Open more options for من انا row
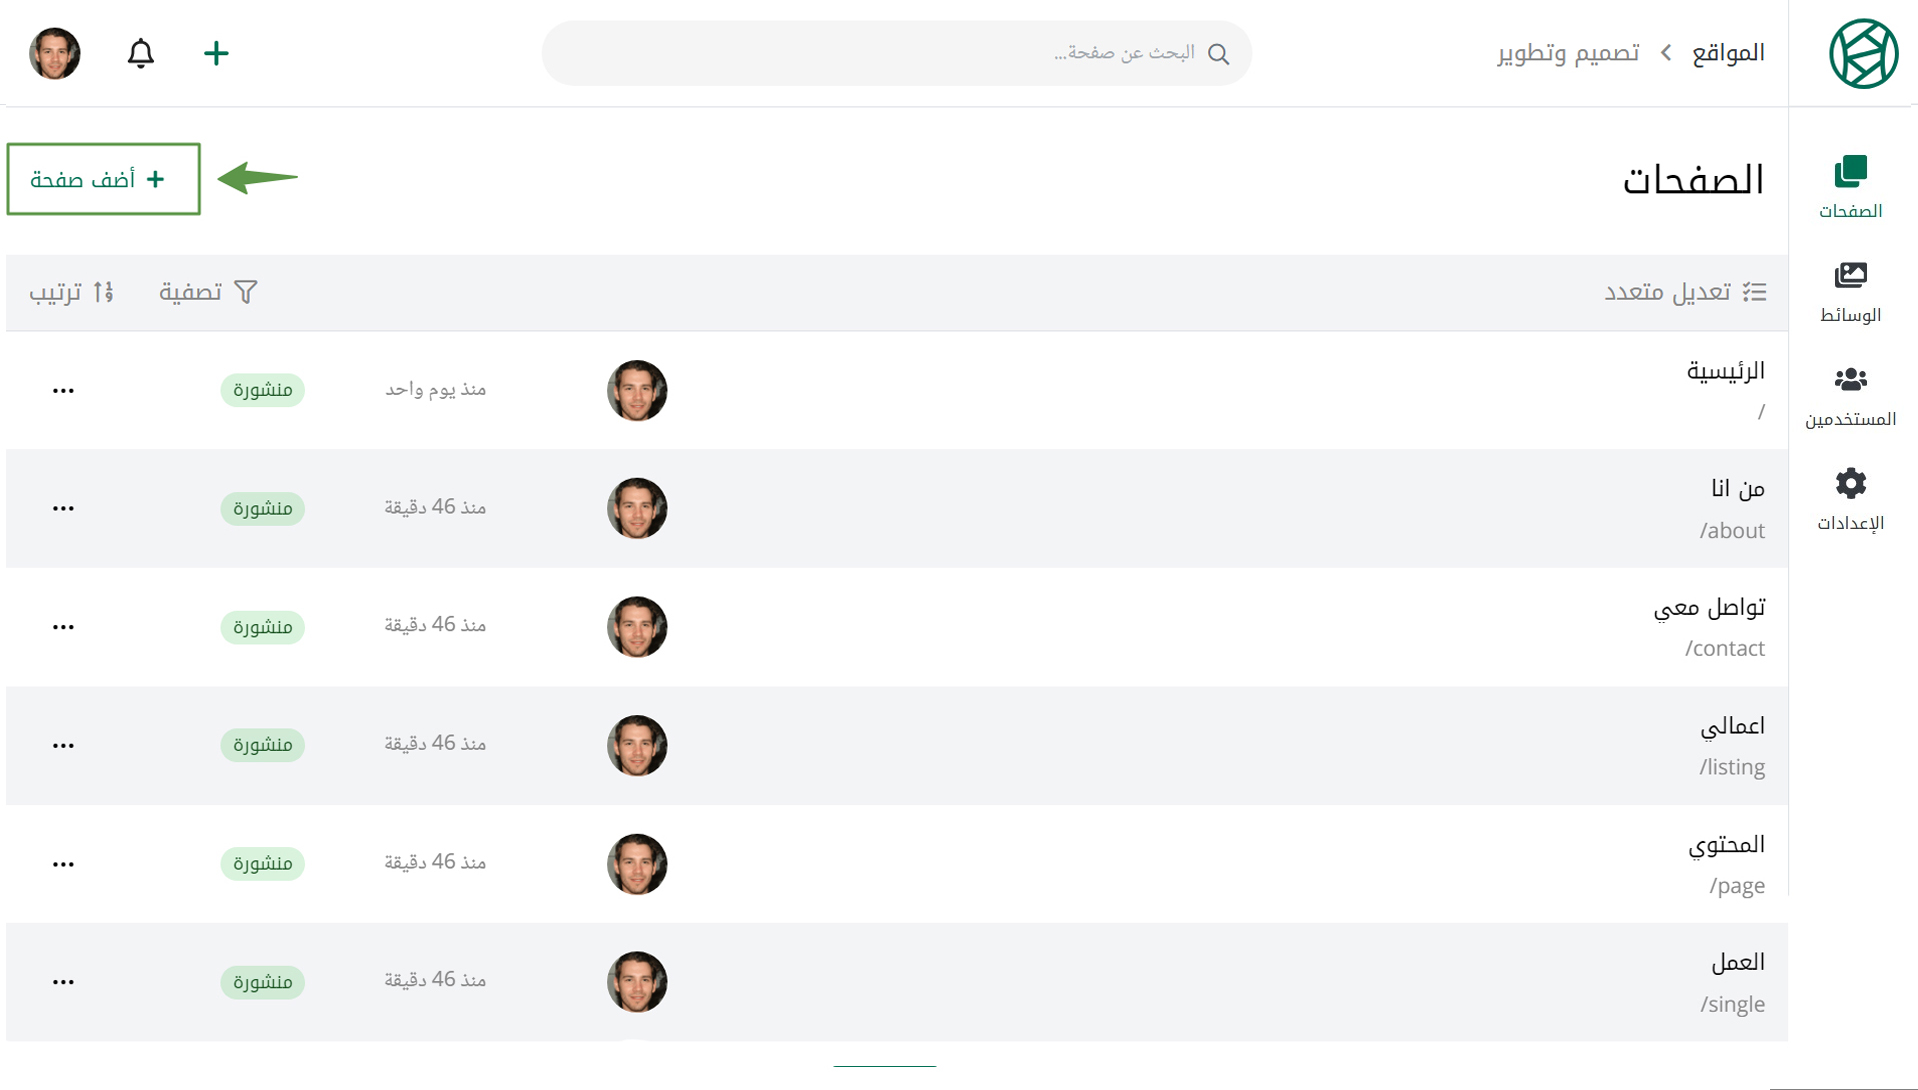 (x=63, y=508)
